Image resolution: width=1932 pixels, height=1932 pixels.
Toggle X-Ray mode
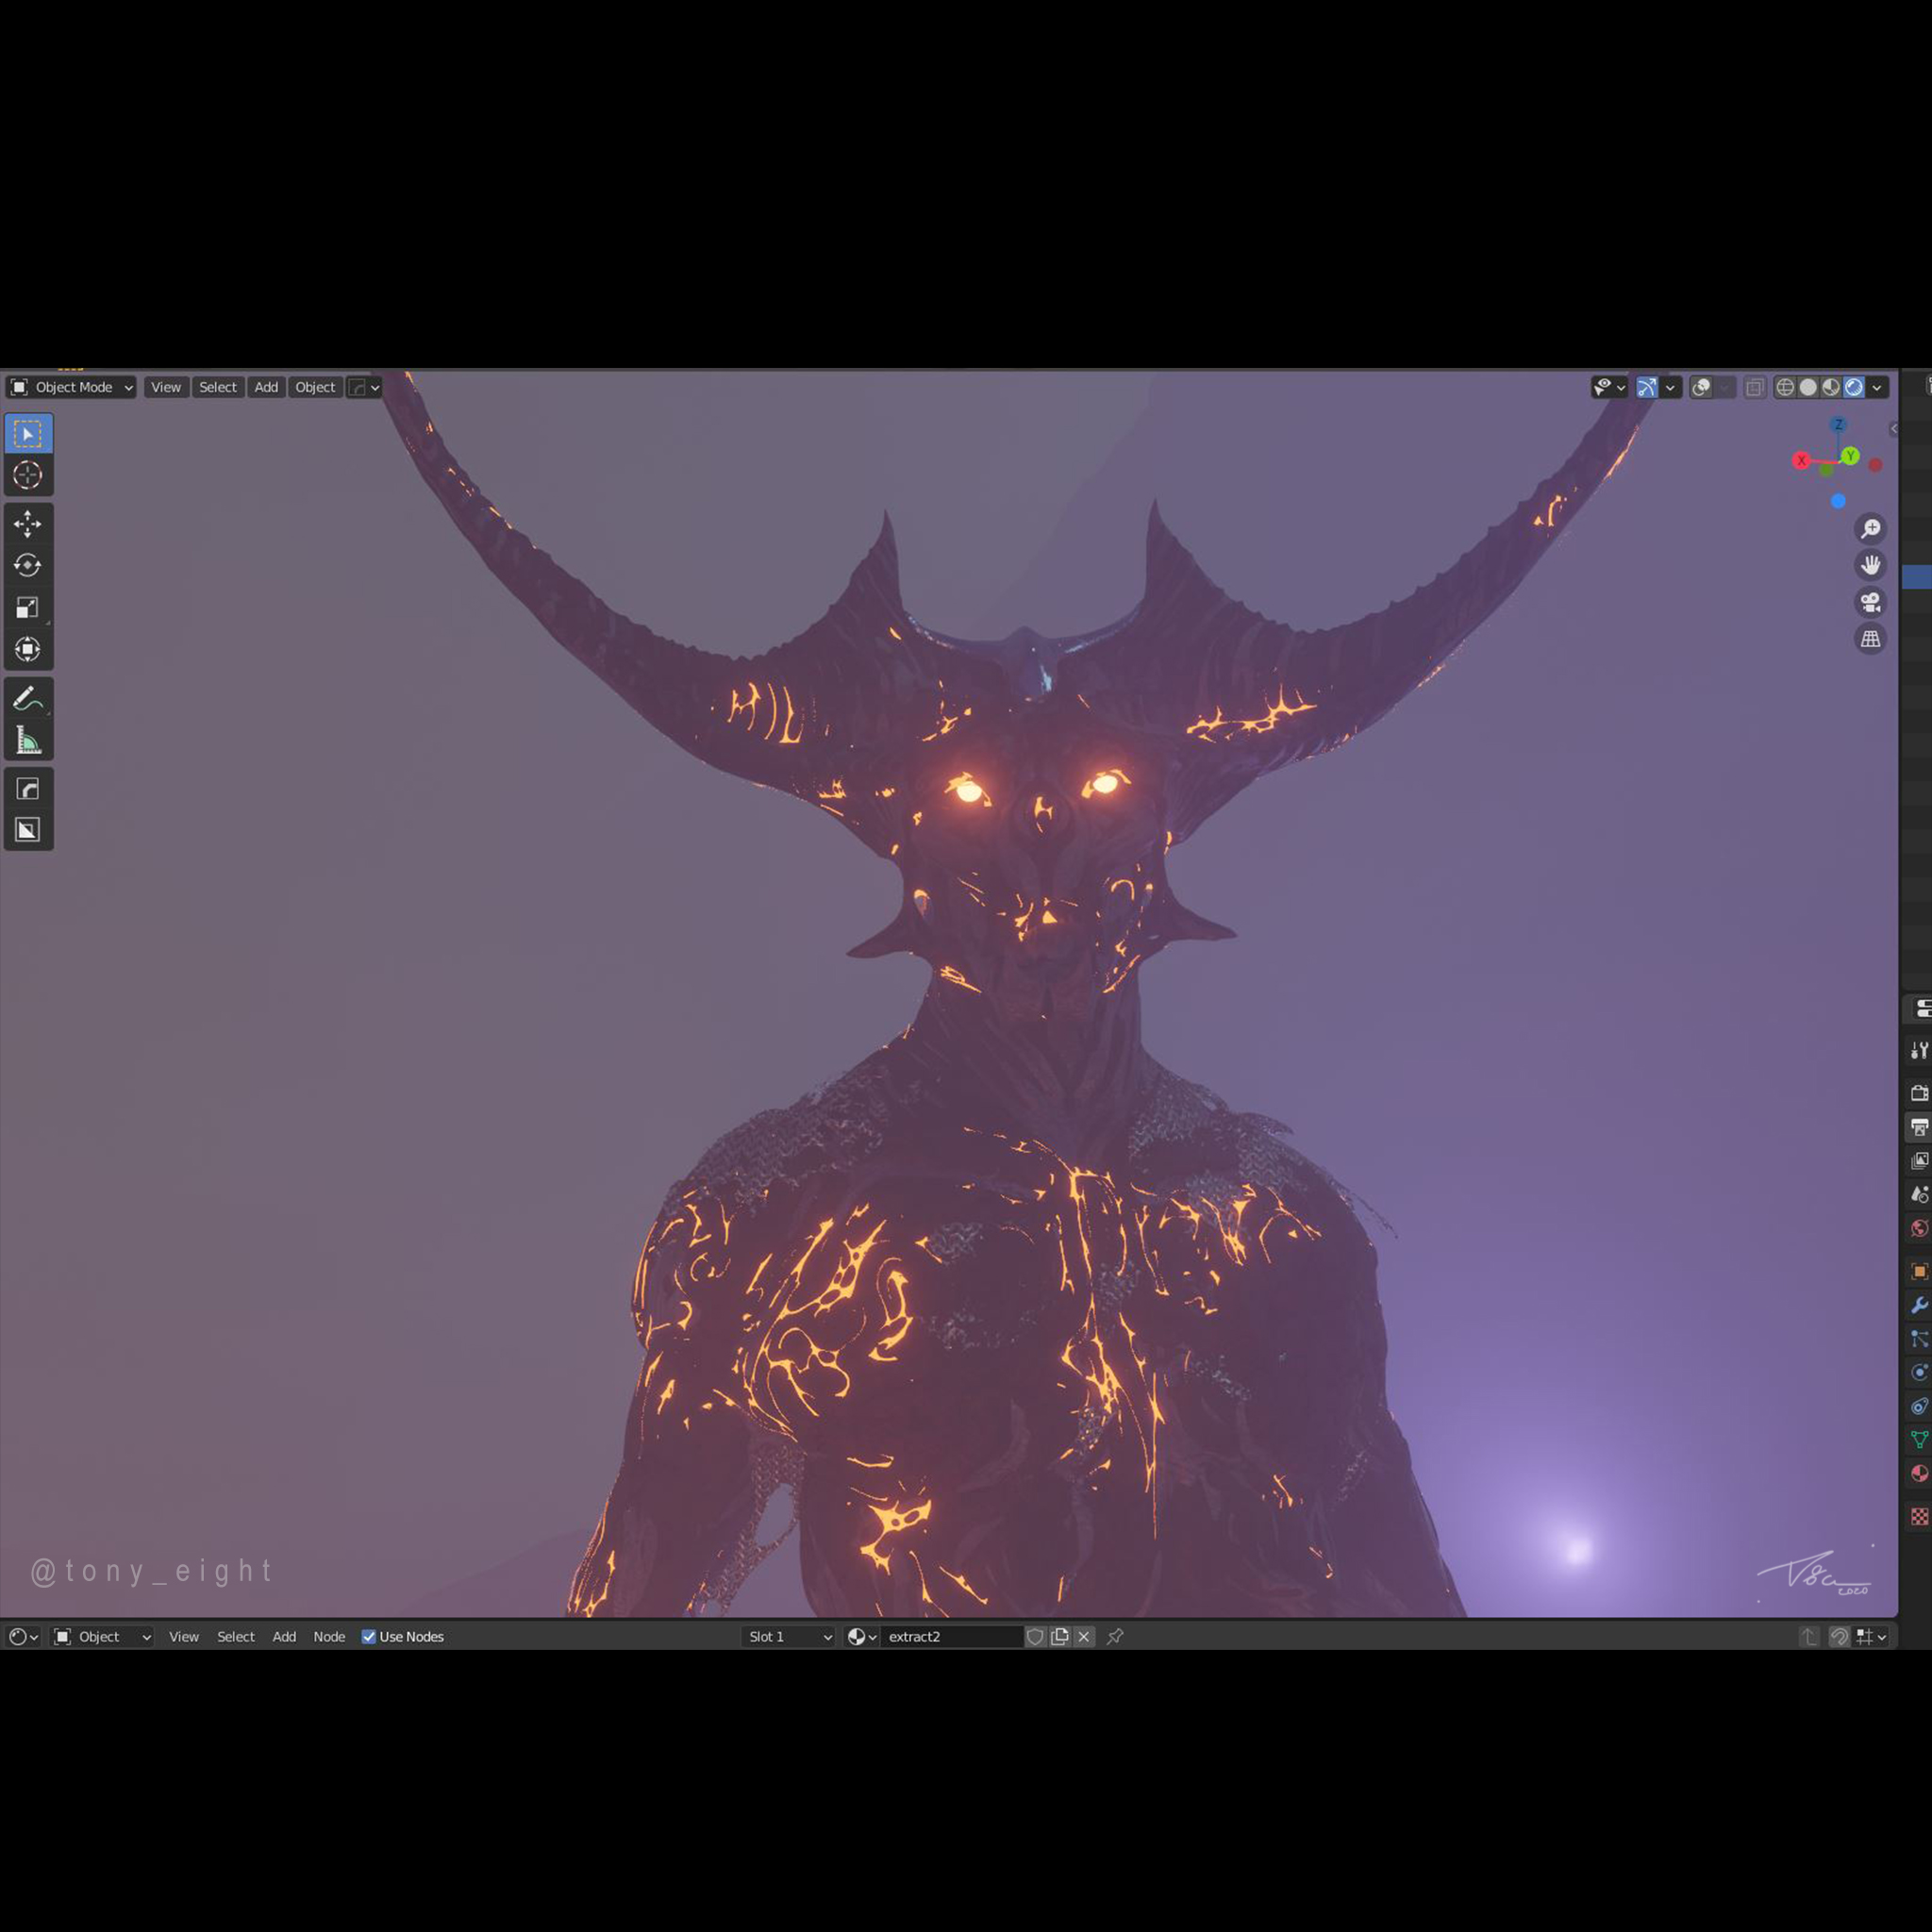pos(1755,387)
